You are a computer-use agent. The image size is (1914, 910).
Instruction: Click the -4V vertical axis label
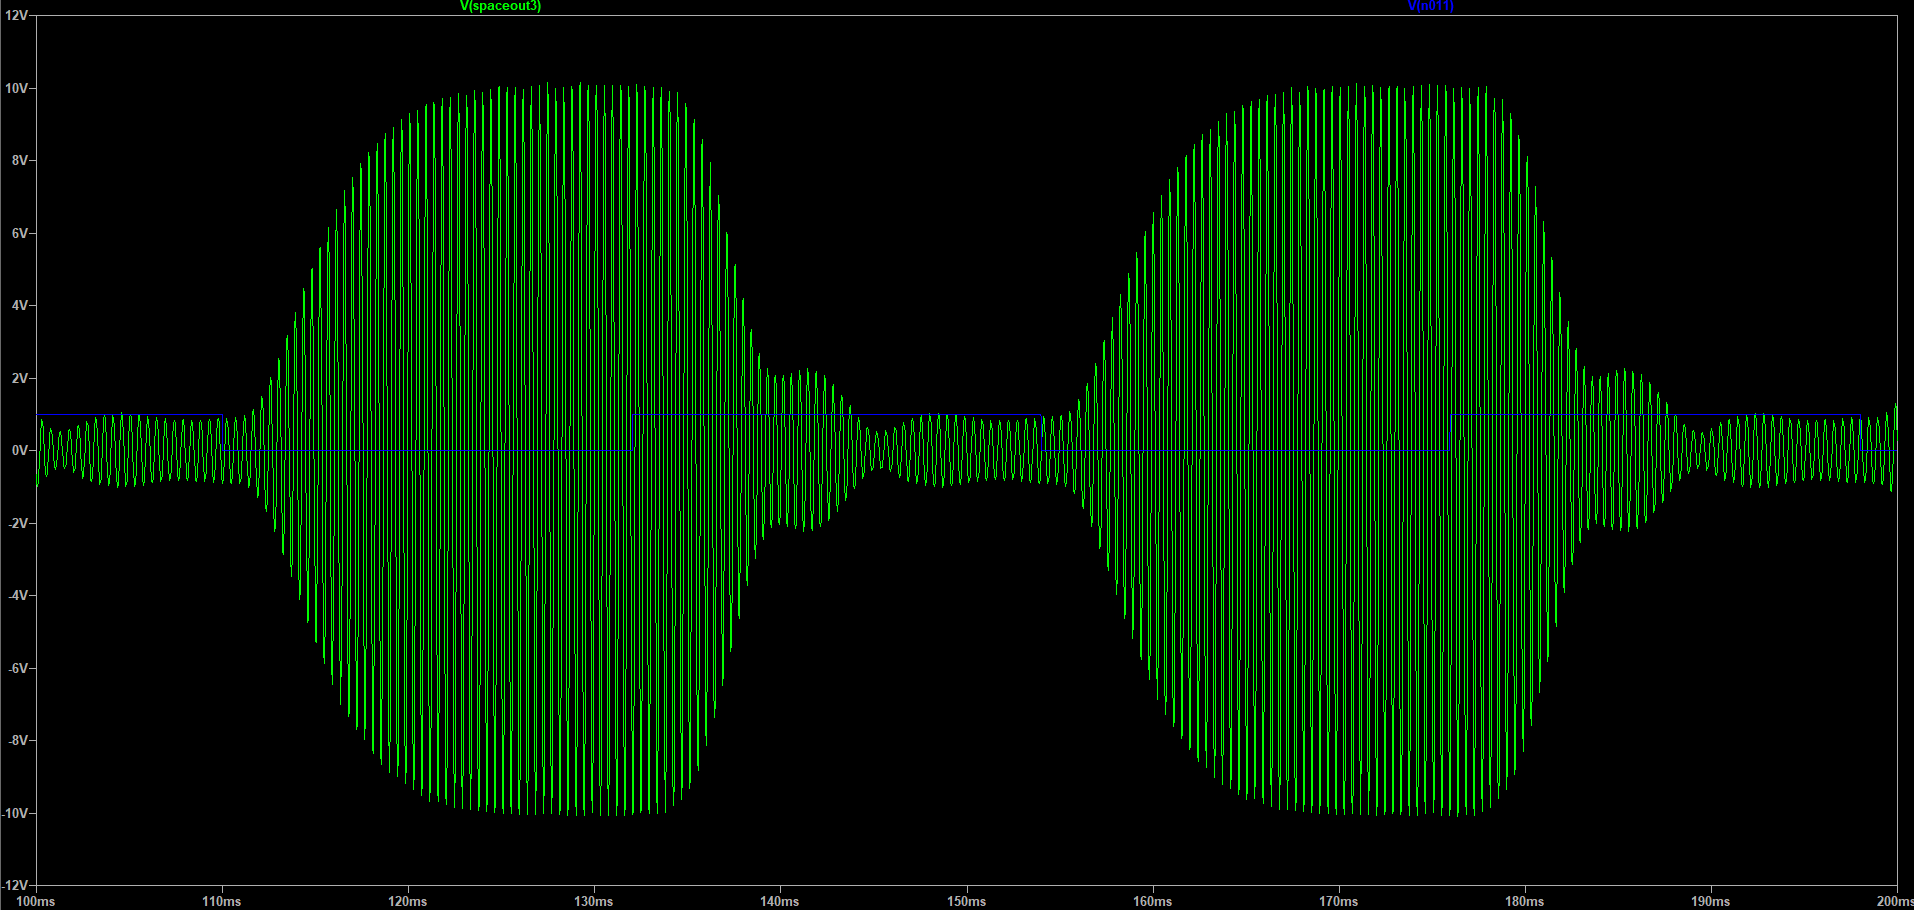(17, 595)
